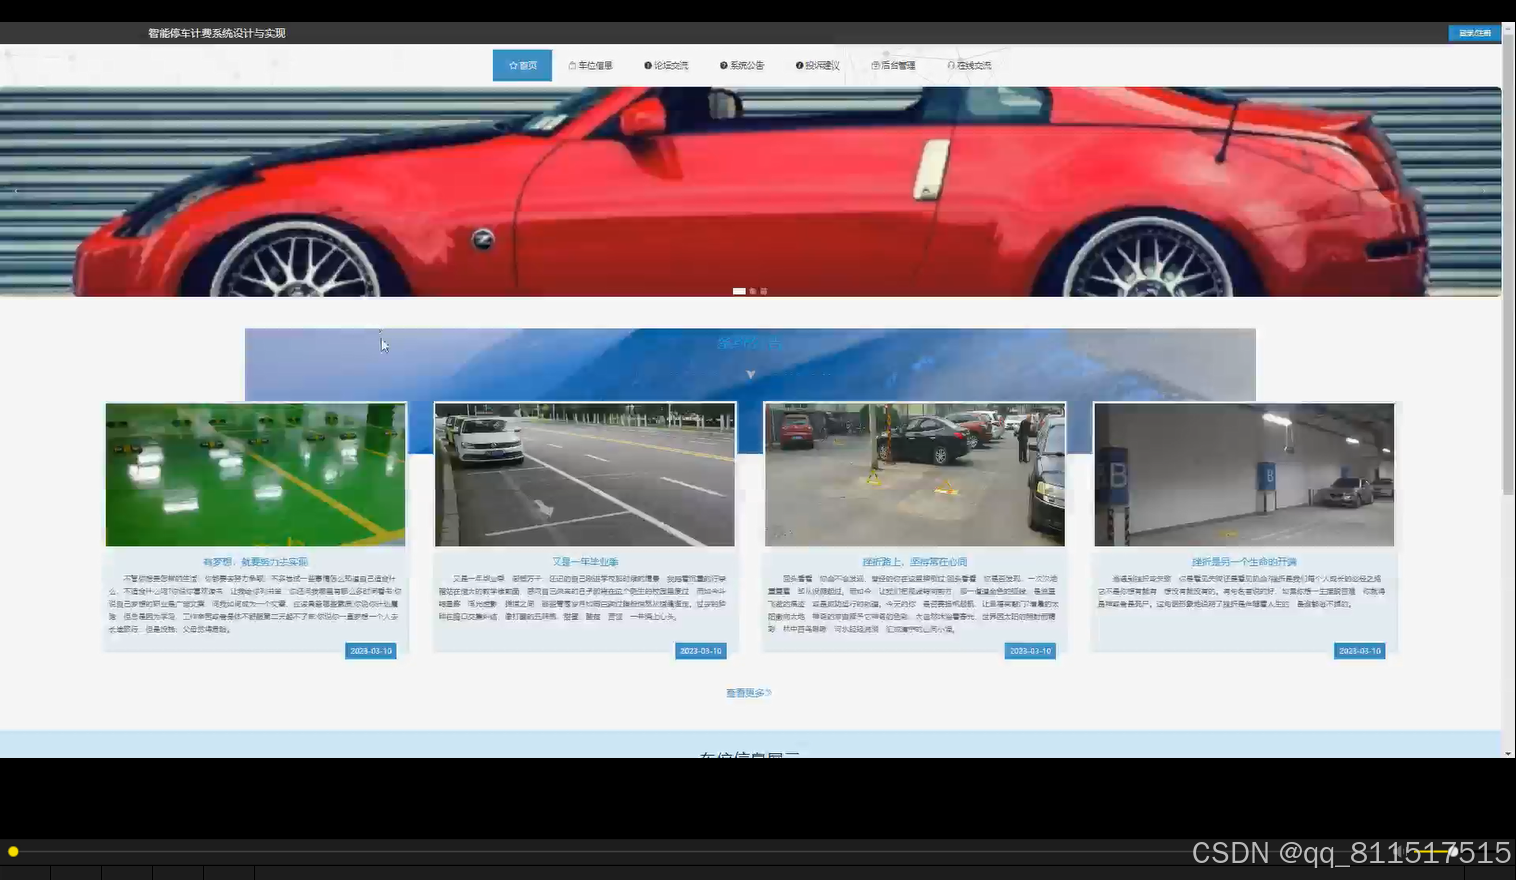Open 投诉建议 complaints page

click(818, 65)
